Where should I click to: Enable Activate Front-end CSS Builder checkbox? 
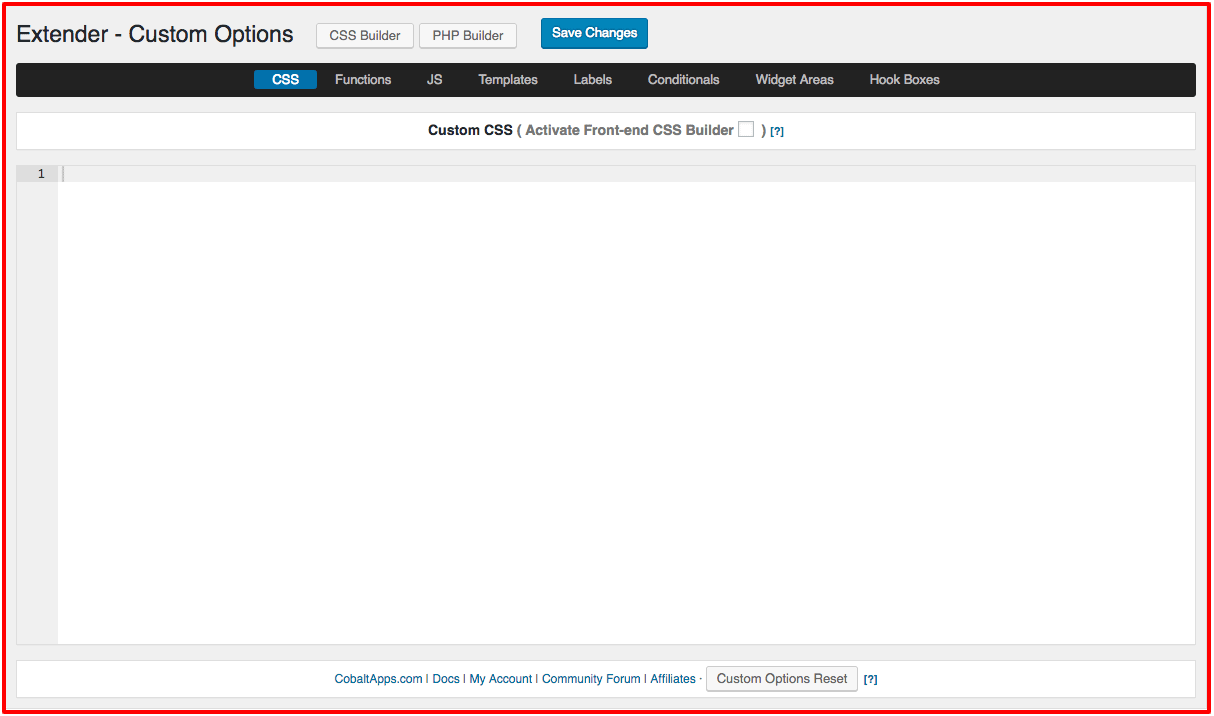(746, 130)
